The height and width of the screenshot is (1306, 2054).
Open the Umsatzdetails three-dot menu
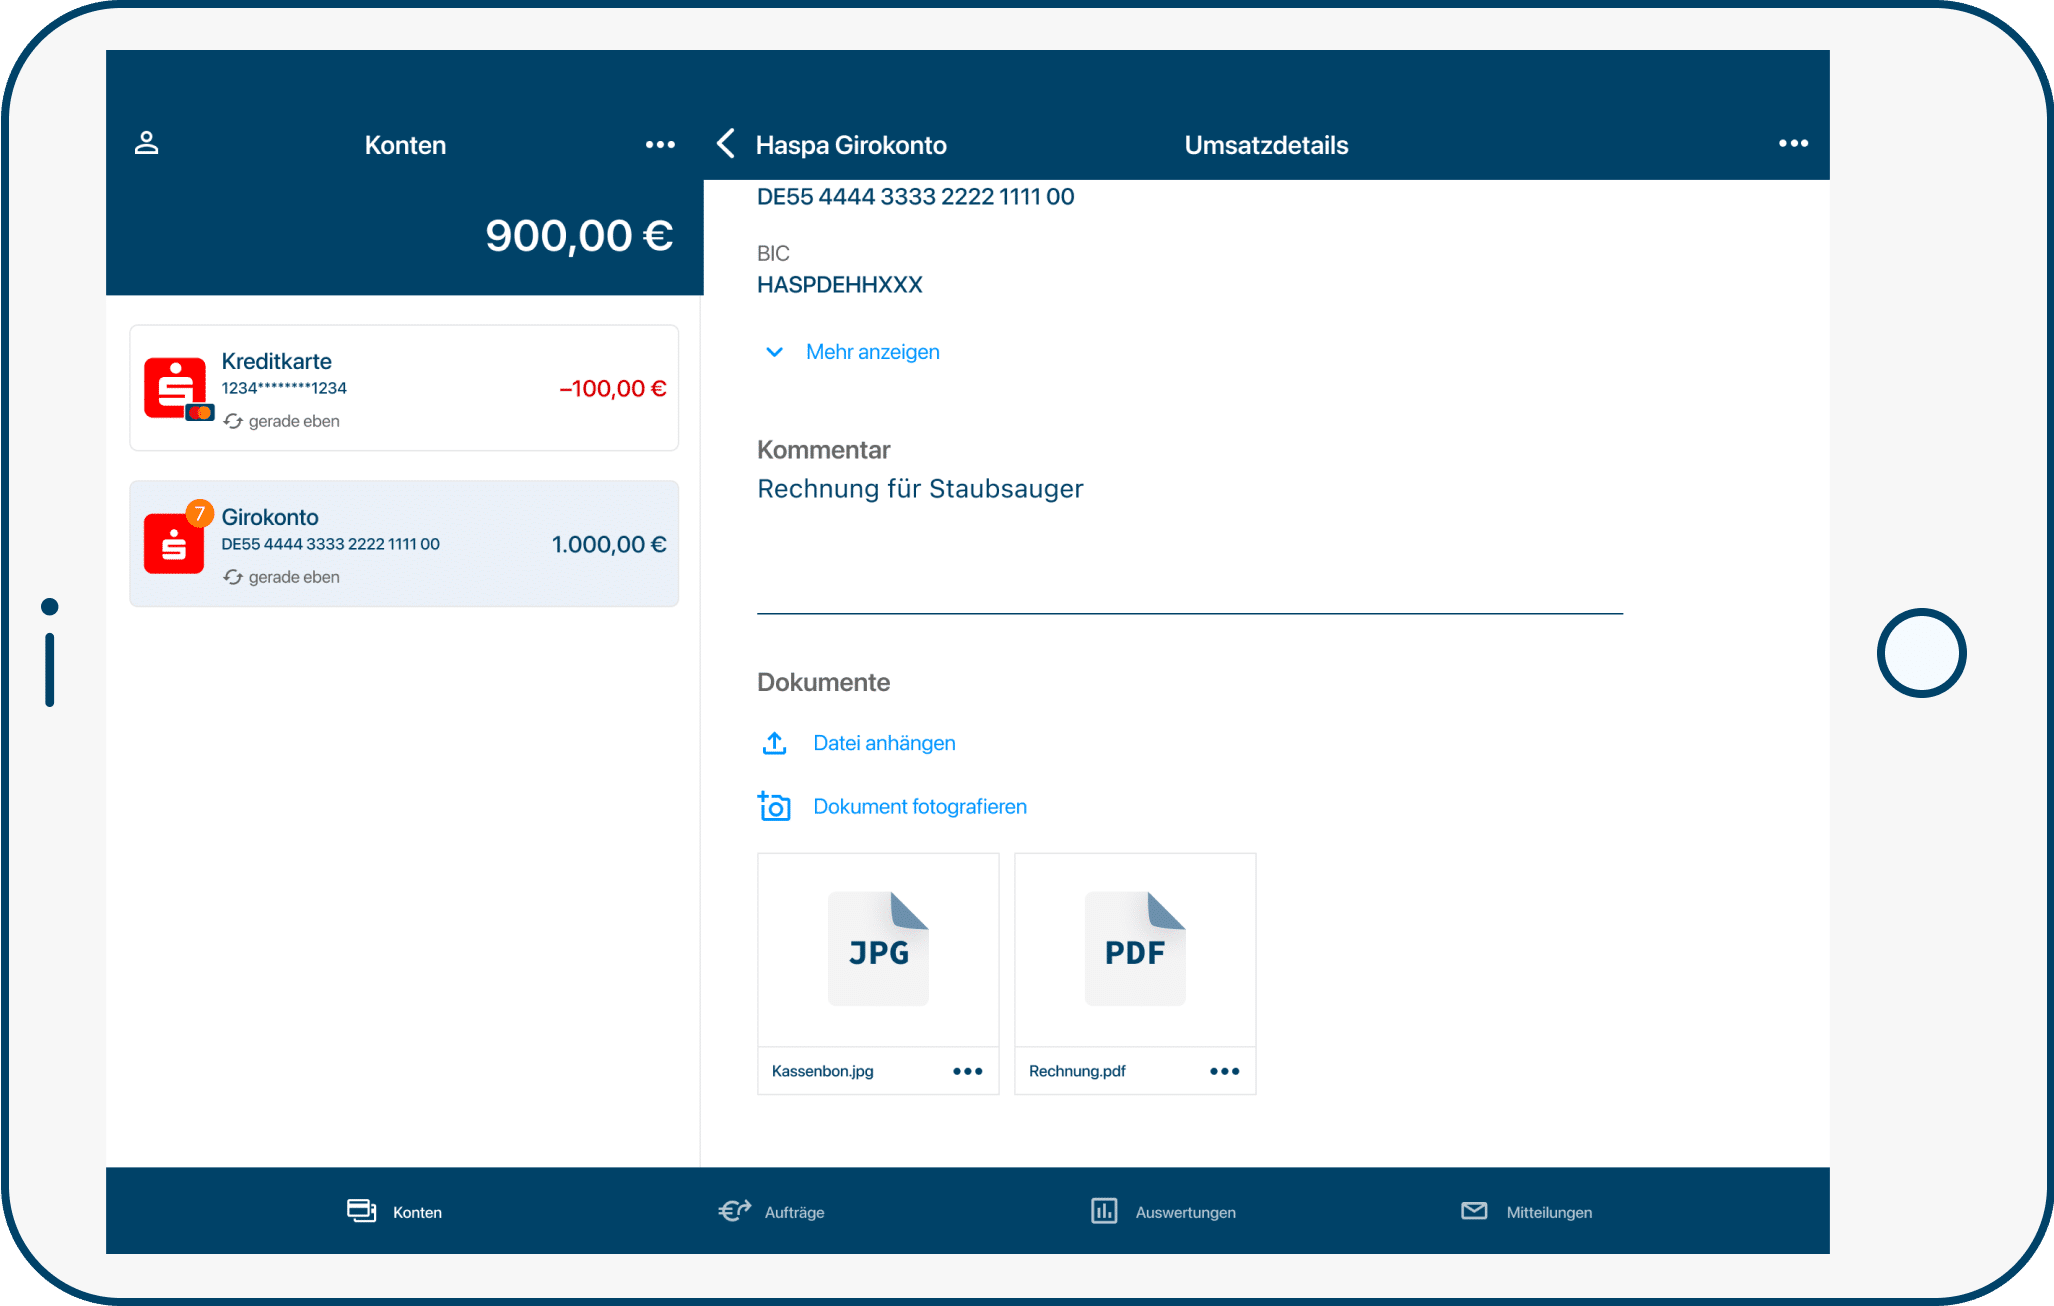click(x=1793, y=144)
